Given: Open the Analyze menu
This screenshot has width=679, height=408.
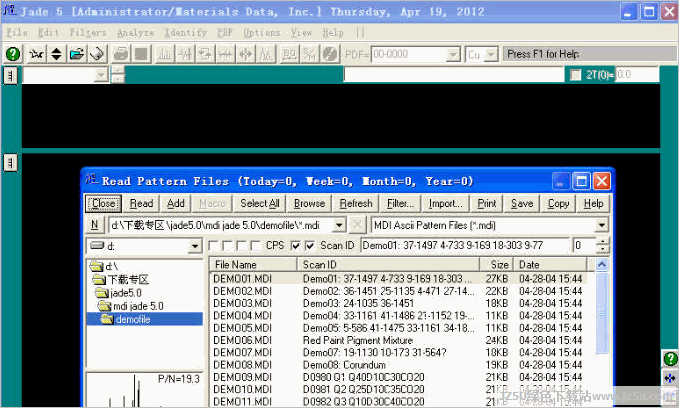Looking at the screenshot, I should tap(136, 32).
